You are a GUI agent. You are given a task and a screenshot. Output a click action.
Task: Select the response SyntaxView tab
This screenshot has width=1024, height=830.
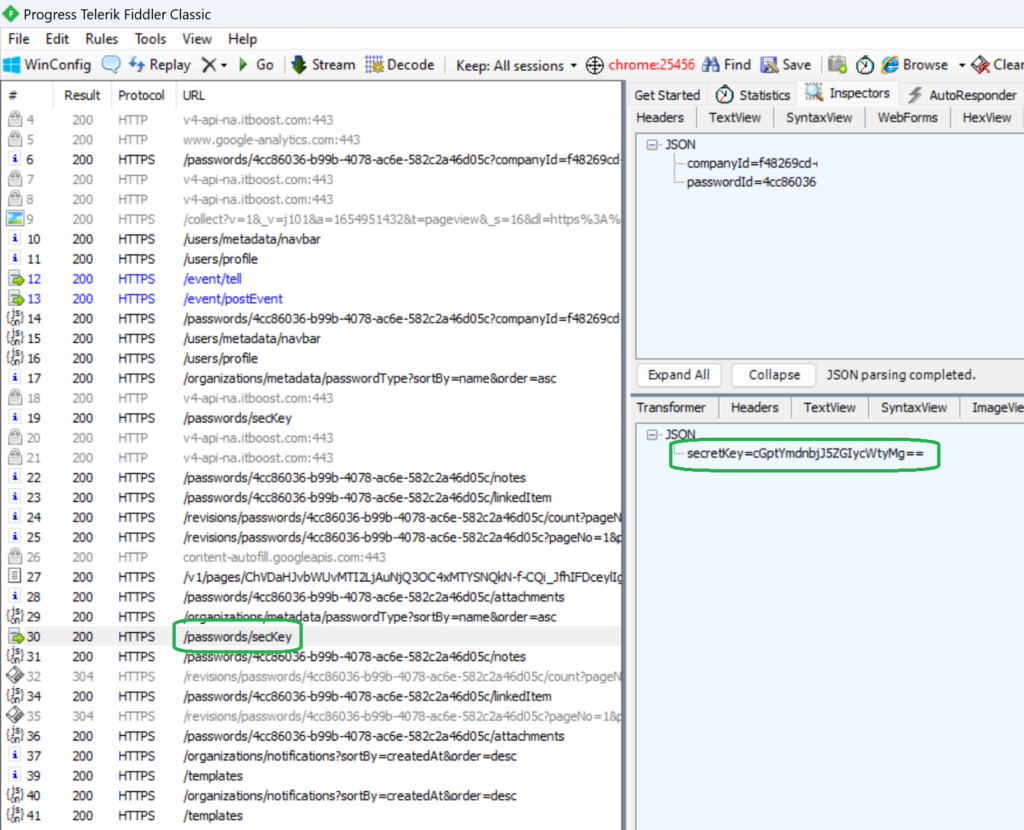coord(914,407)
